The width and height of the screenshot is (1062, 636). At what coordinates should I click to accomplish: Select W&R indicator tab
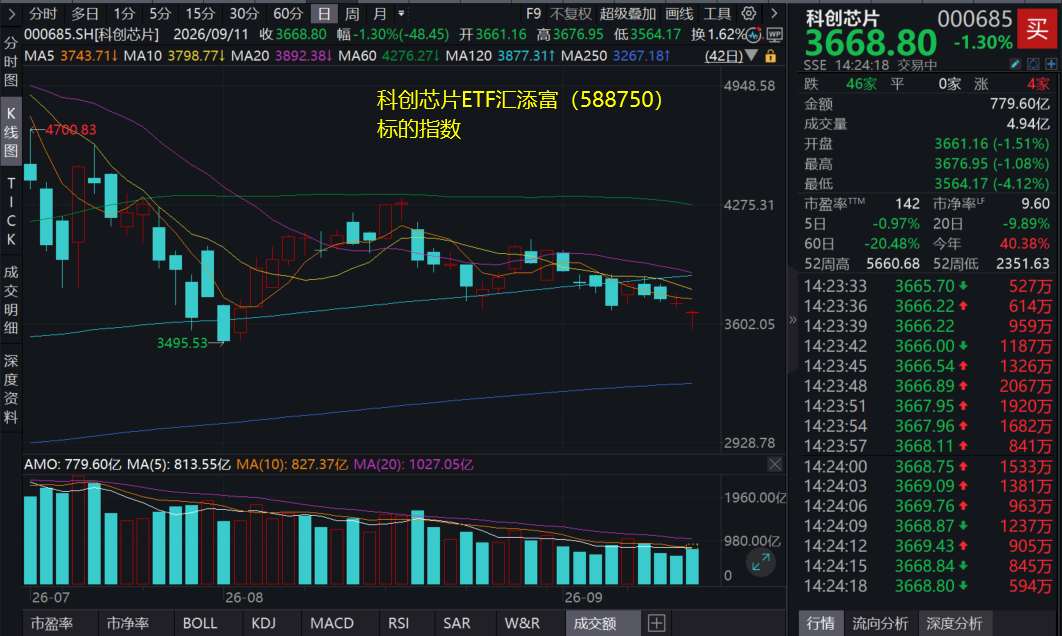(x=522, y=623)
